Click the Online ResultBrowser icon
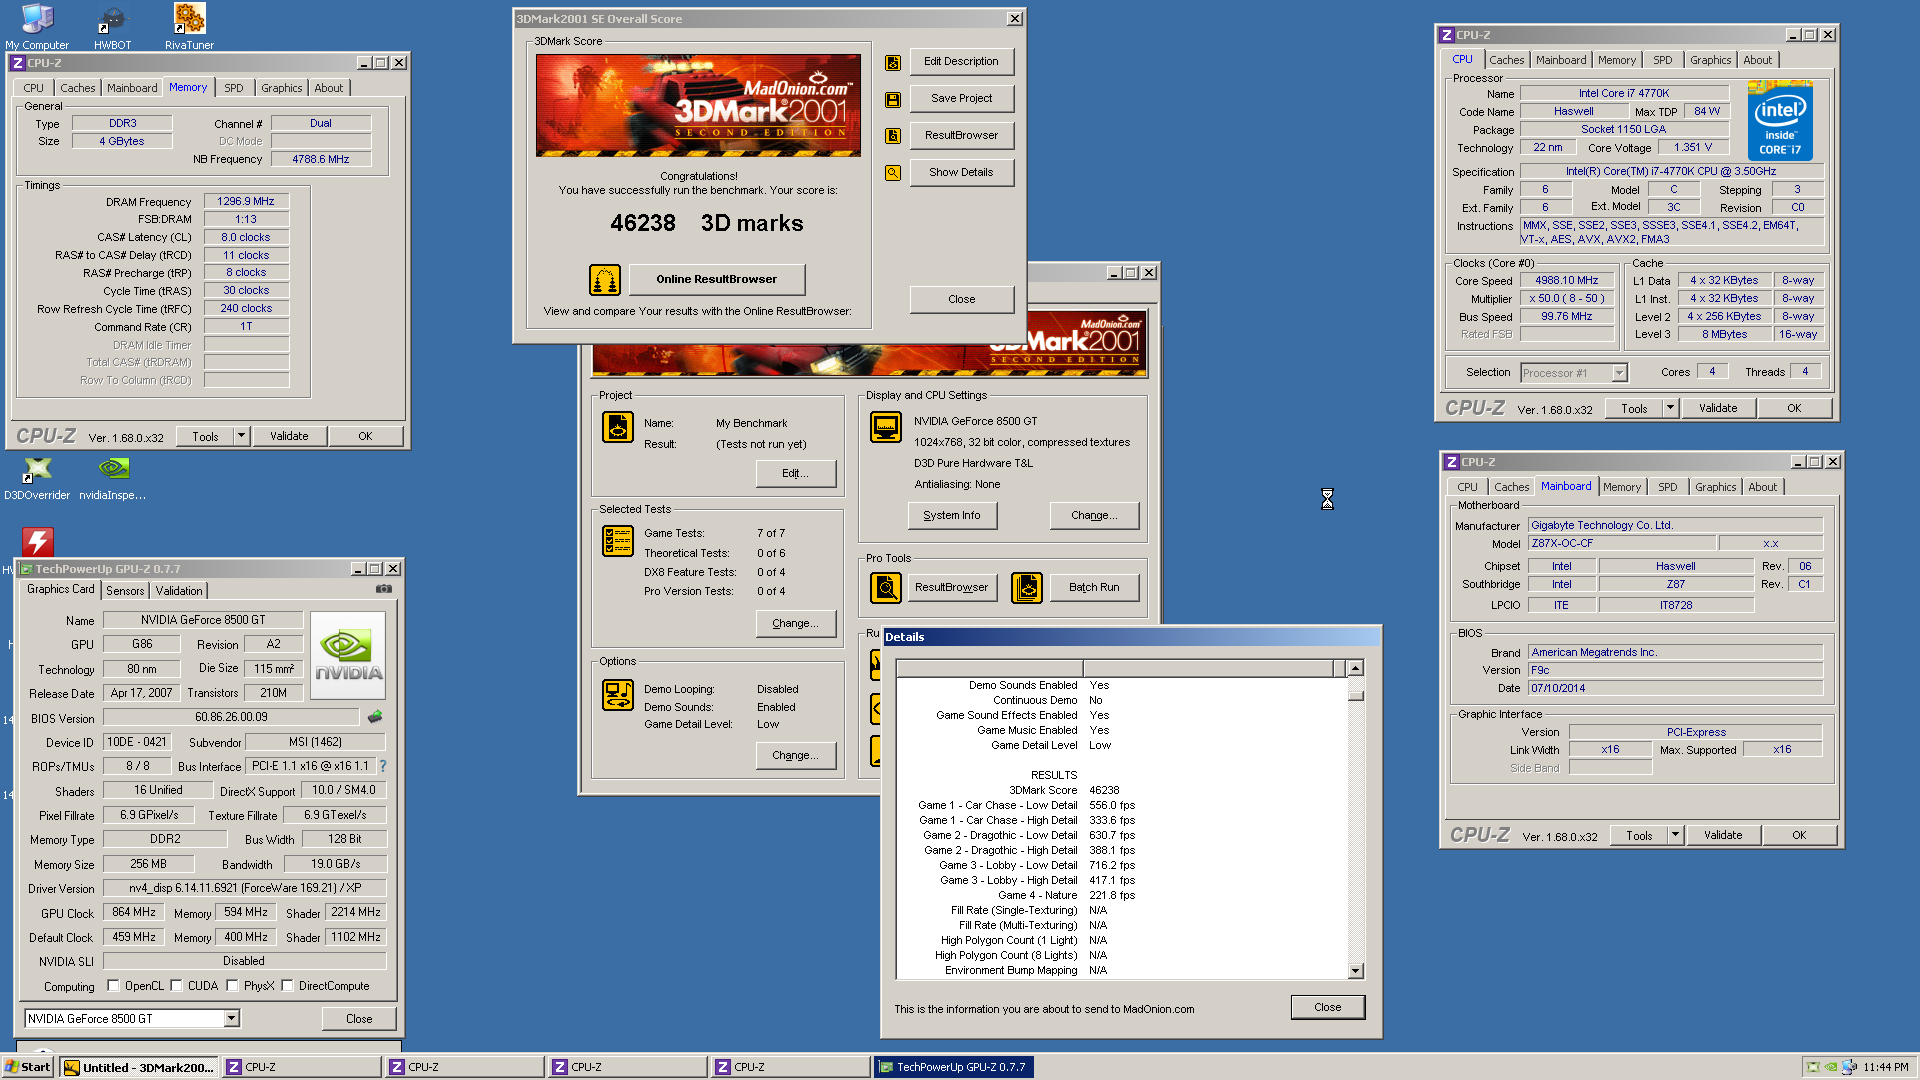The image size is (1920, 1080). point(605,279)
